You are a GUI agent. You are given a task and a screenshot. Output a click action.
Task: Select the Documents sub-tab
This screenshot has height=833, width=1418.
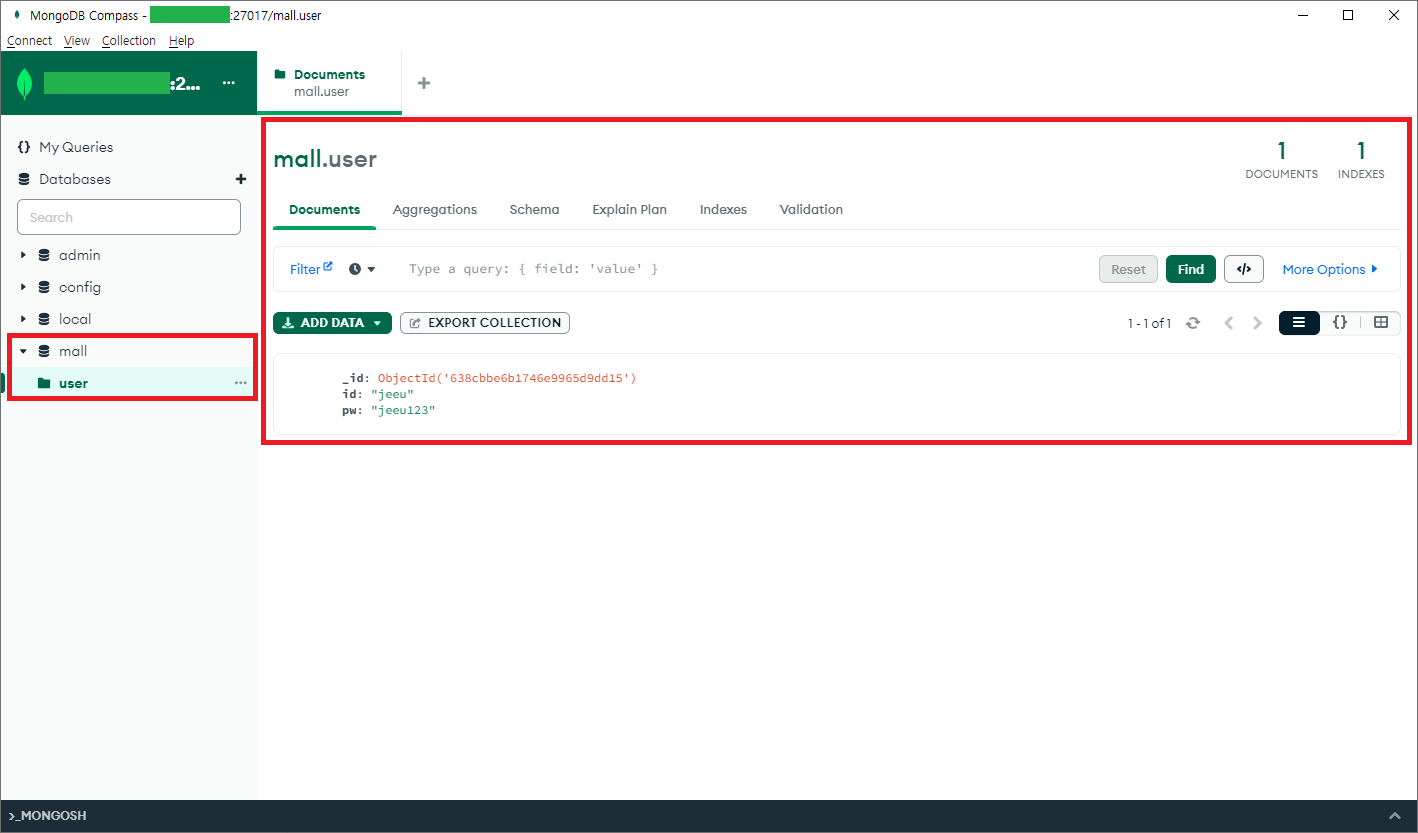pyautogui.click(x=324, y=210)
